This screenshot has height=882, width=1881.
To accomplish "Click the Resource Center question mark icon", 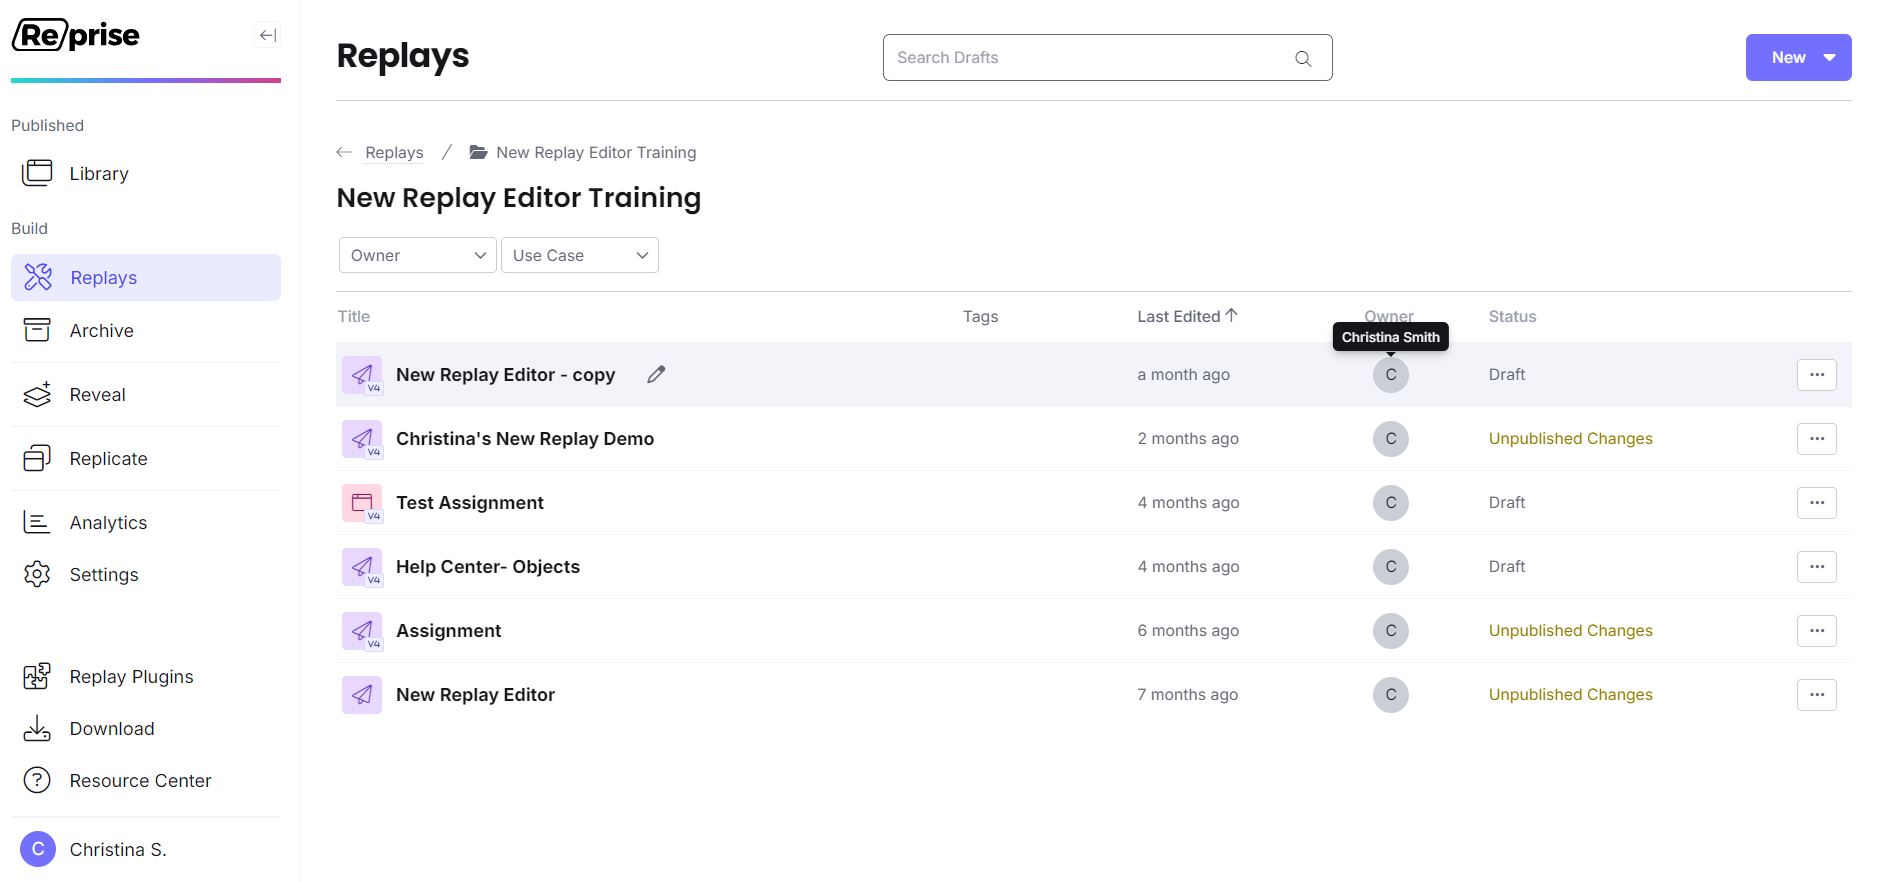I will coord(37,780).
